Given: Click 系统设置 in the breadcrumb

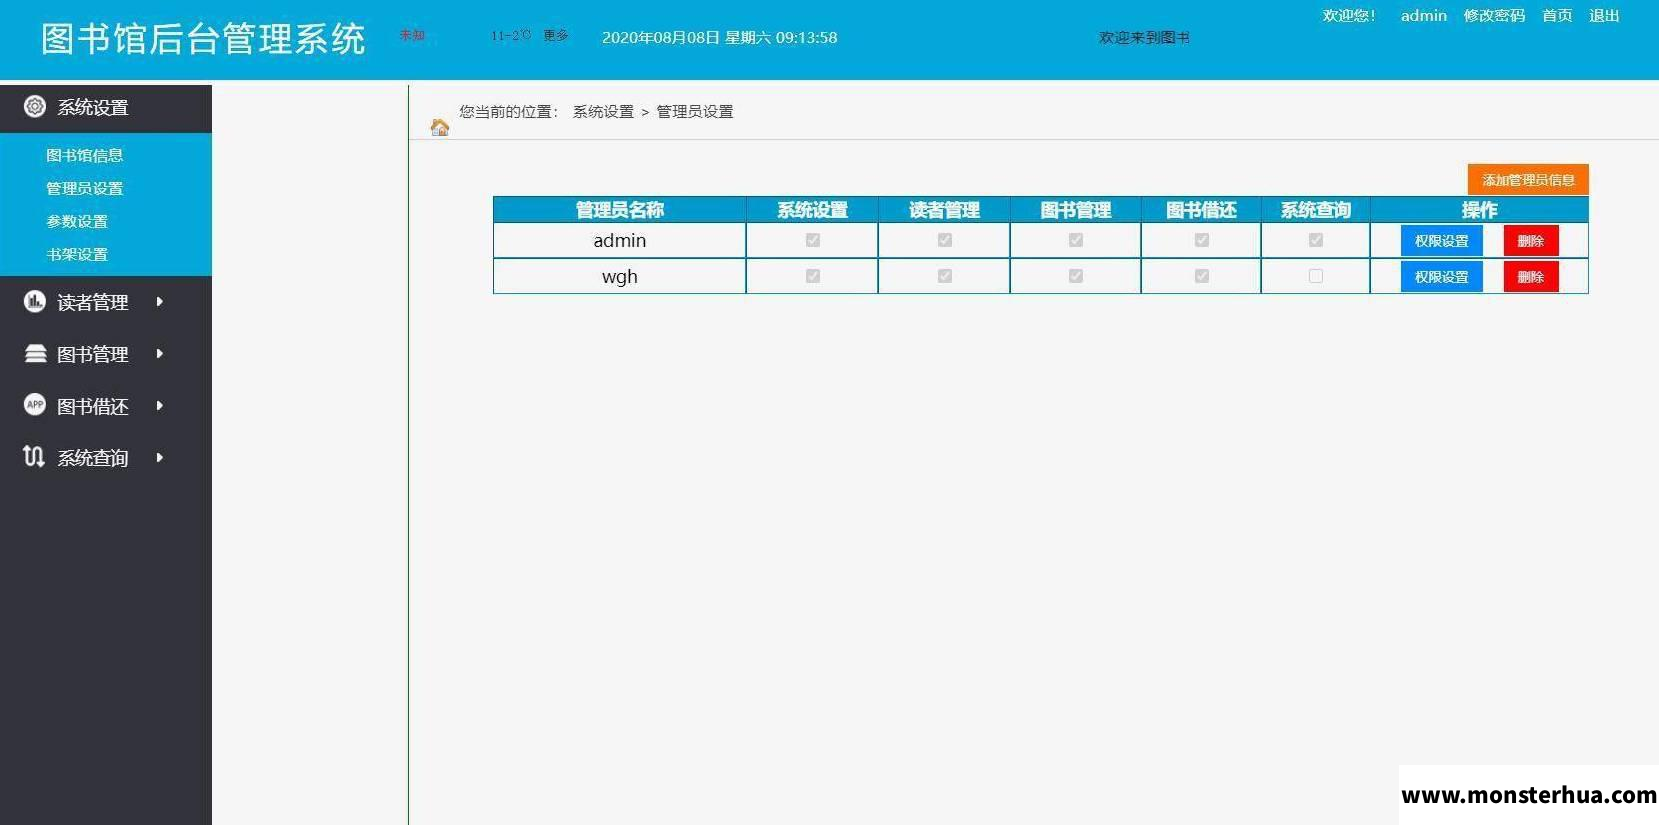Looking at the screenshot, I should point(603,111).
